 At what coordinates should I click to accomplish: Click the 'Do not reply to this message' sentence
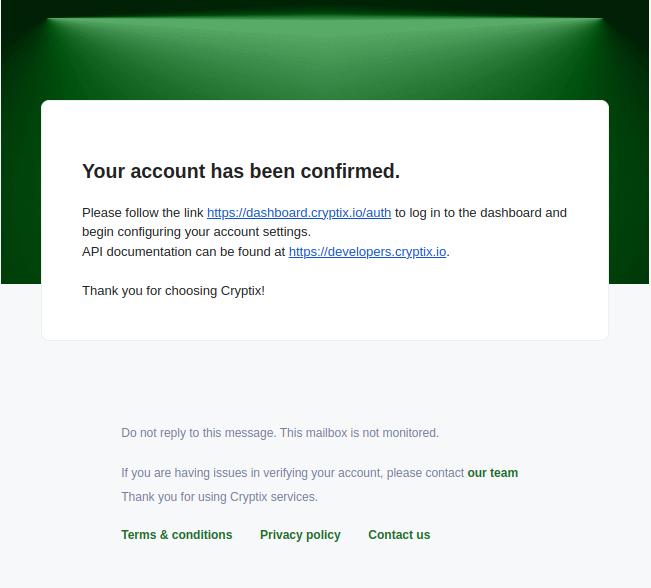coord(198,433)
